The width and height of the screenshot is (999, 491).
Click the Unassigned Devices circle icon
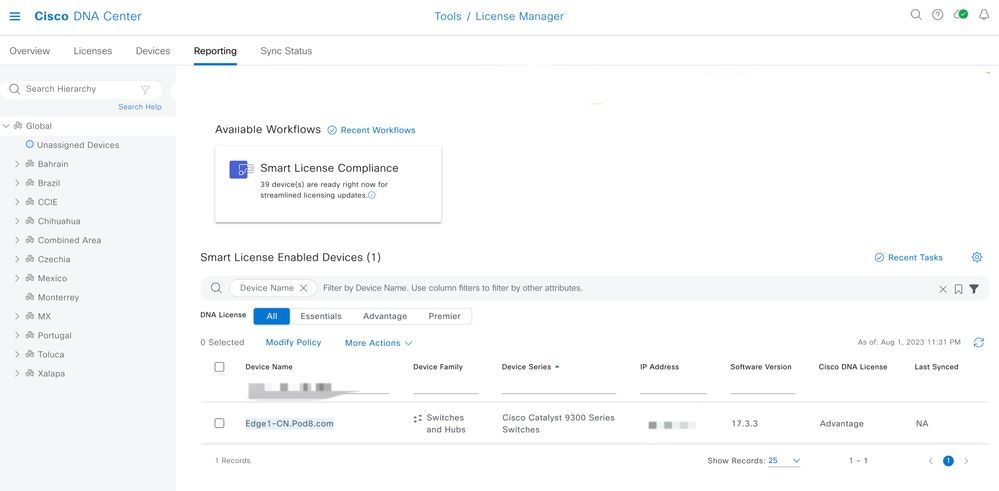(29, 145)
